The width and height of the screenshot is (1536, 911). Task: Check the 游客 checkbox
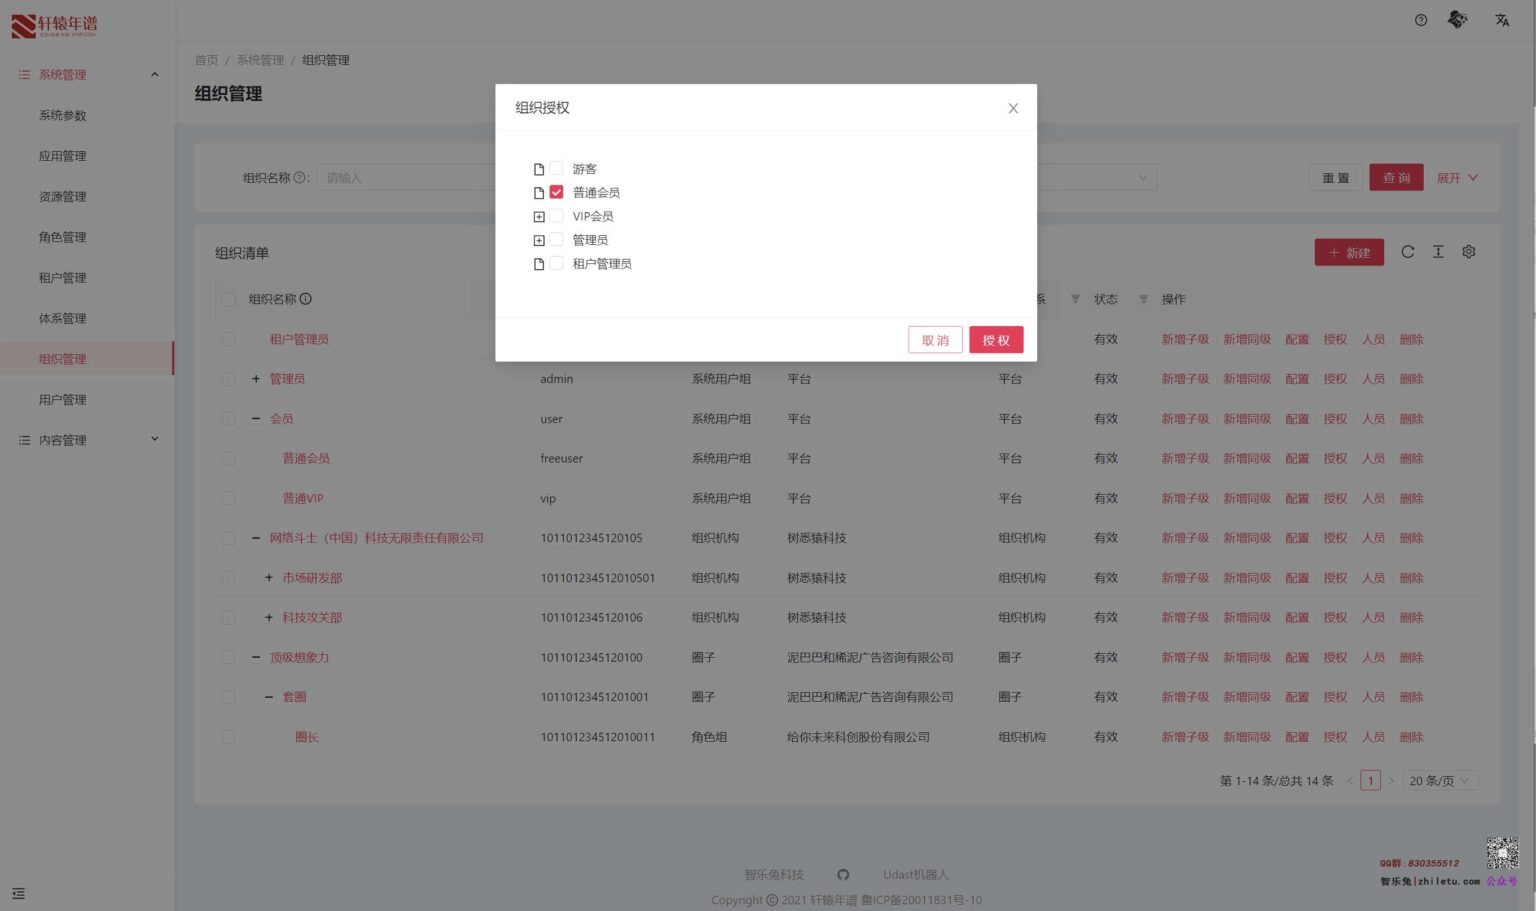[x=557, y=168]
